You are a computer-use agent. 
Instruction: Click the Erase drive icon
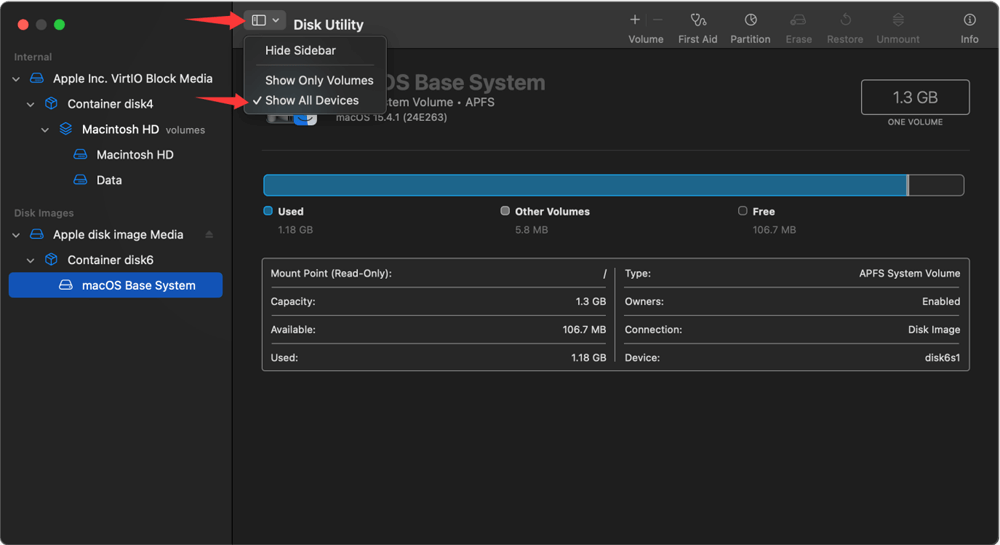point(798,20)
